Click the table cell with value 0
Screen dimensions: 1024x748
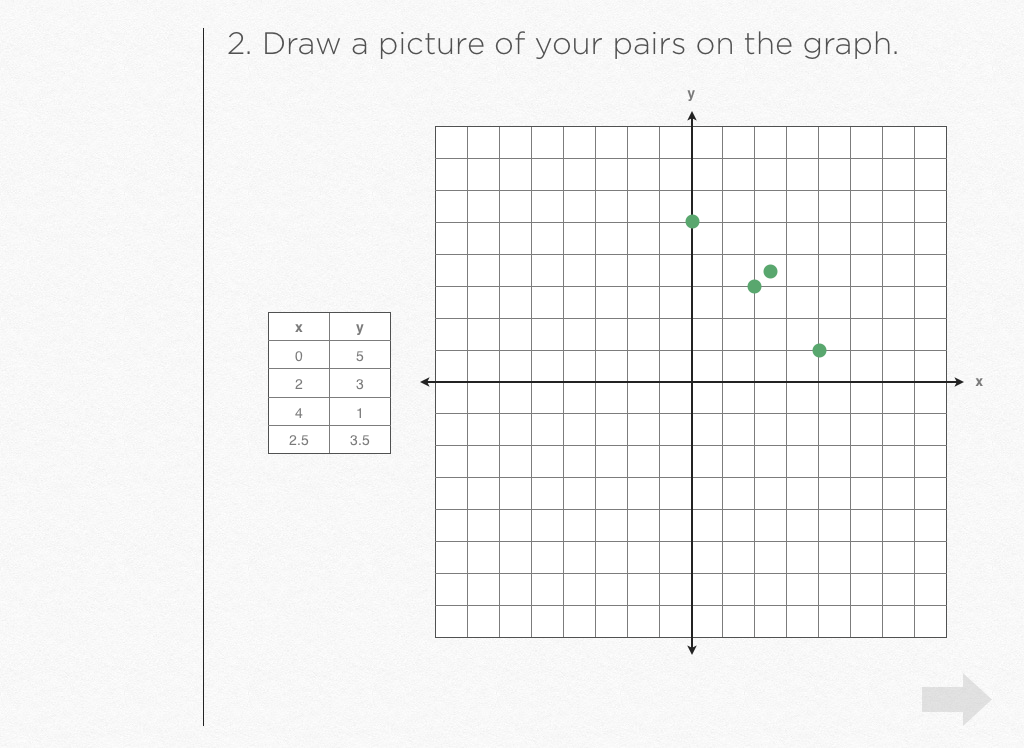pos(299,356)
